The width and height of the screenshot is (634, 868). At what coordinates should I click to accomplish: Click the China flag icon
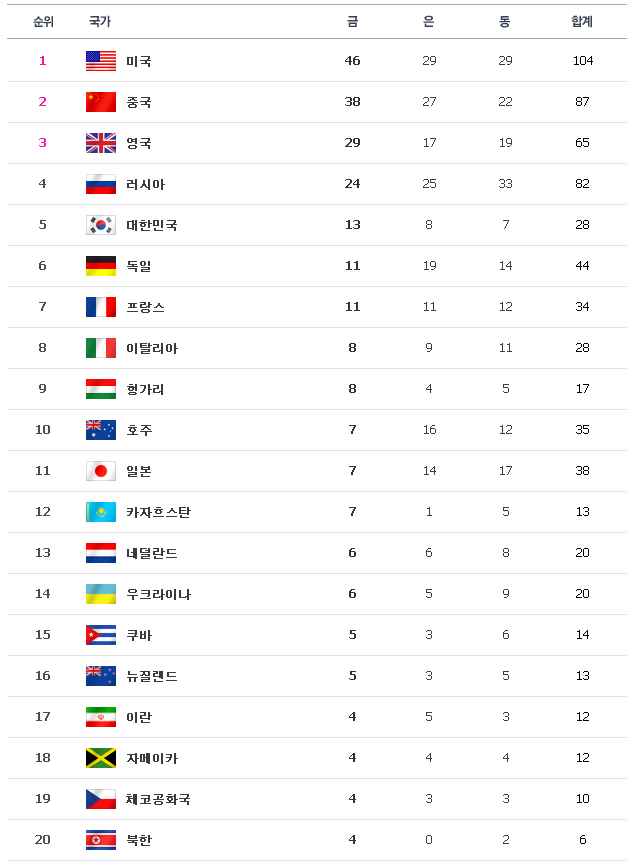[101, 102]
